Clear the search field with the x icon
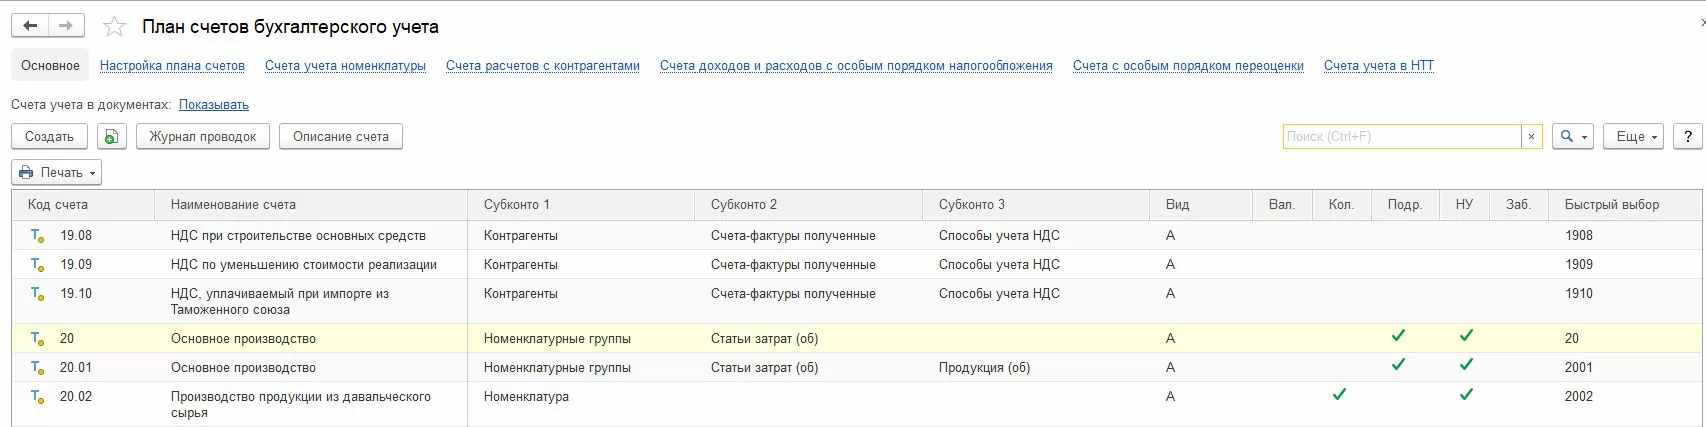The image size is (1706, 427). coord(1531,137)
